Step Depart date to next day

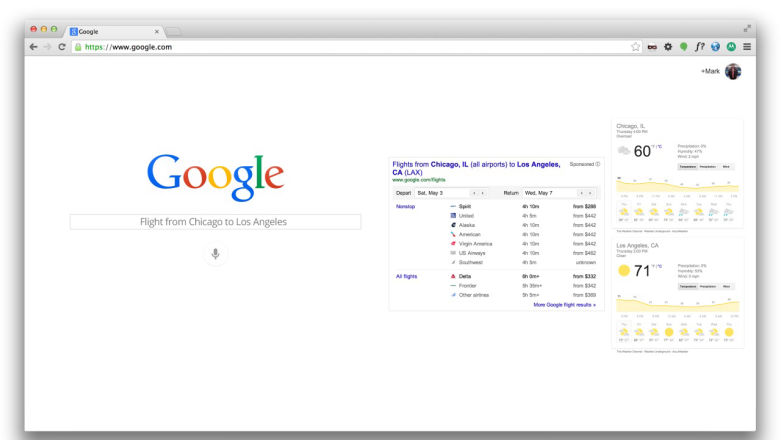[x=483, y=193]
